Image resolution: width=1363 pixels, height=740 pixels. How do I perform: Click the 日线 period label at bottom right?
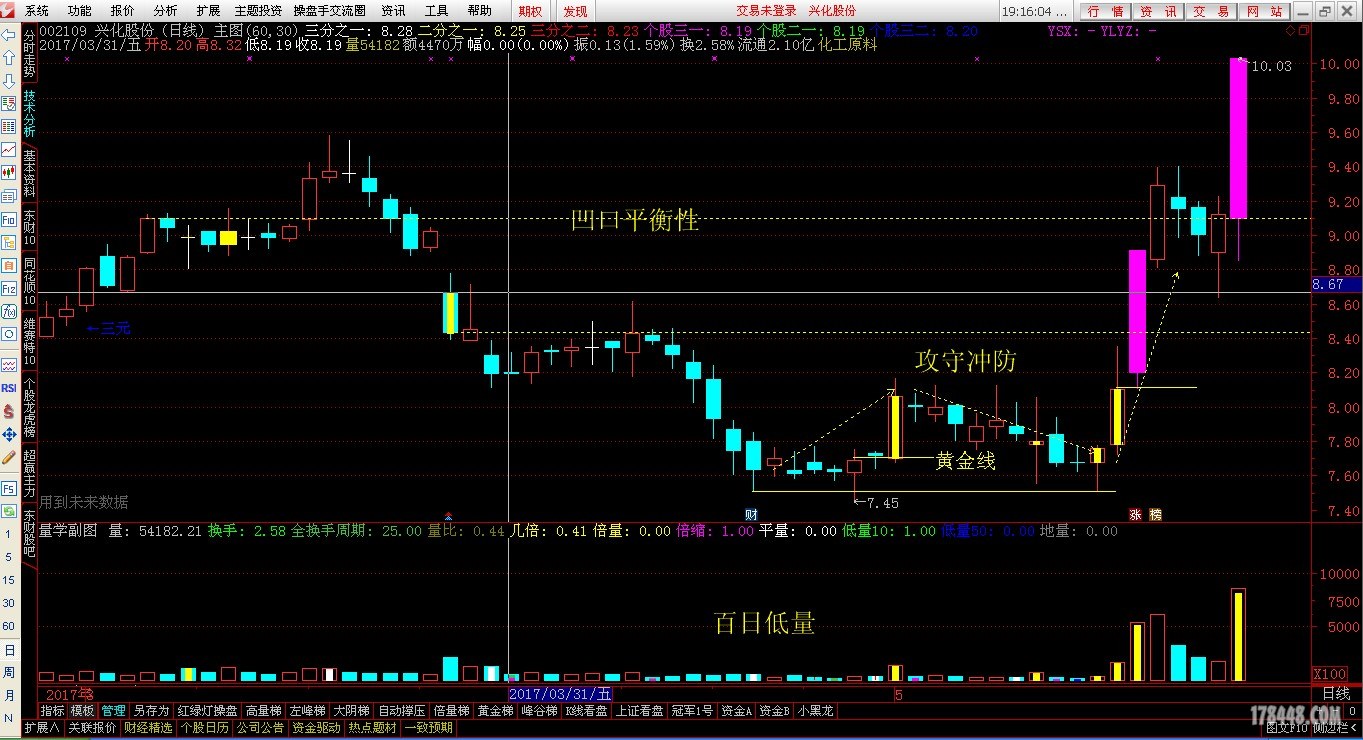coord(1335,693)
